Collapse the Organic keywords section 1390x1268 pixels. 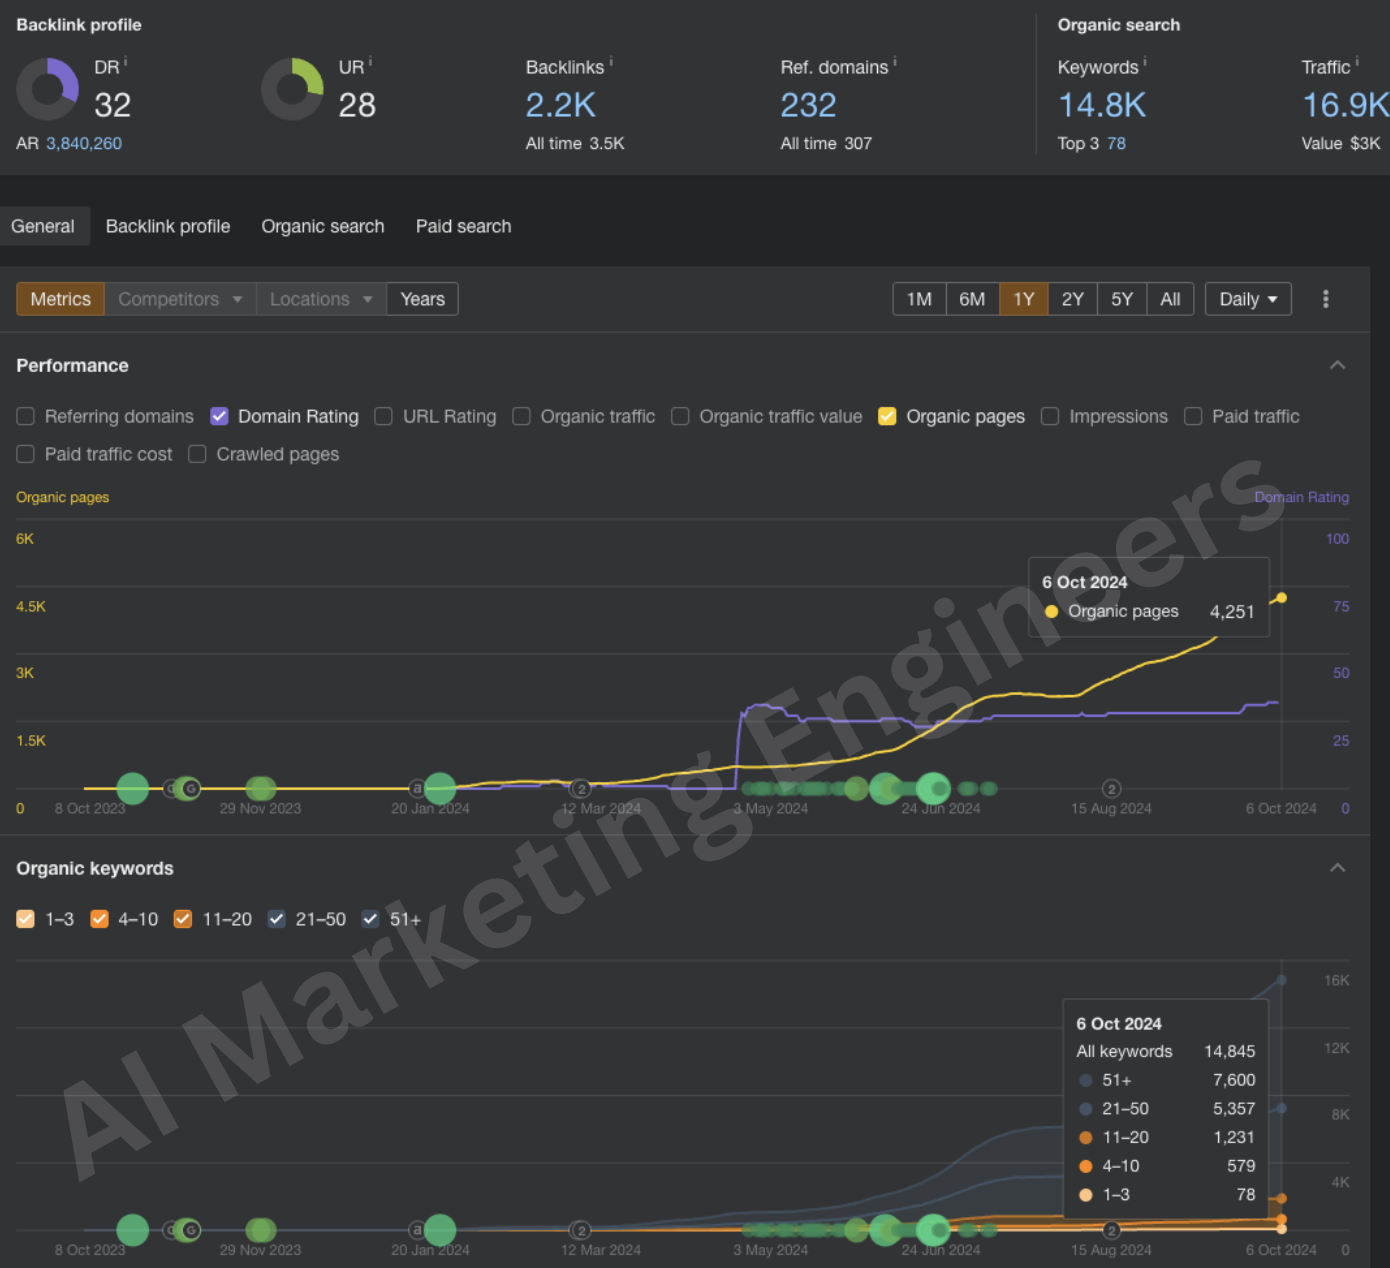pyautogui.click(x=1337, y=868)
